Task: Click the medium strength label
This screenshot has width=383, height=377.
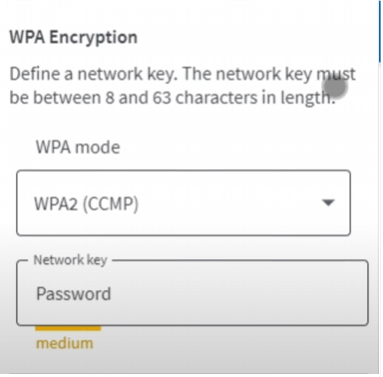Action: (64, 343)
